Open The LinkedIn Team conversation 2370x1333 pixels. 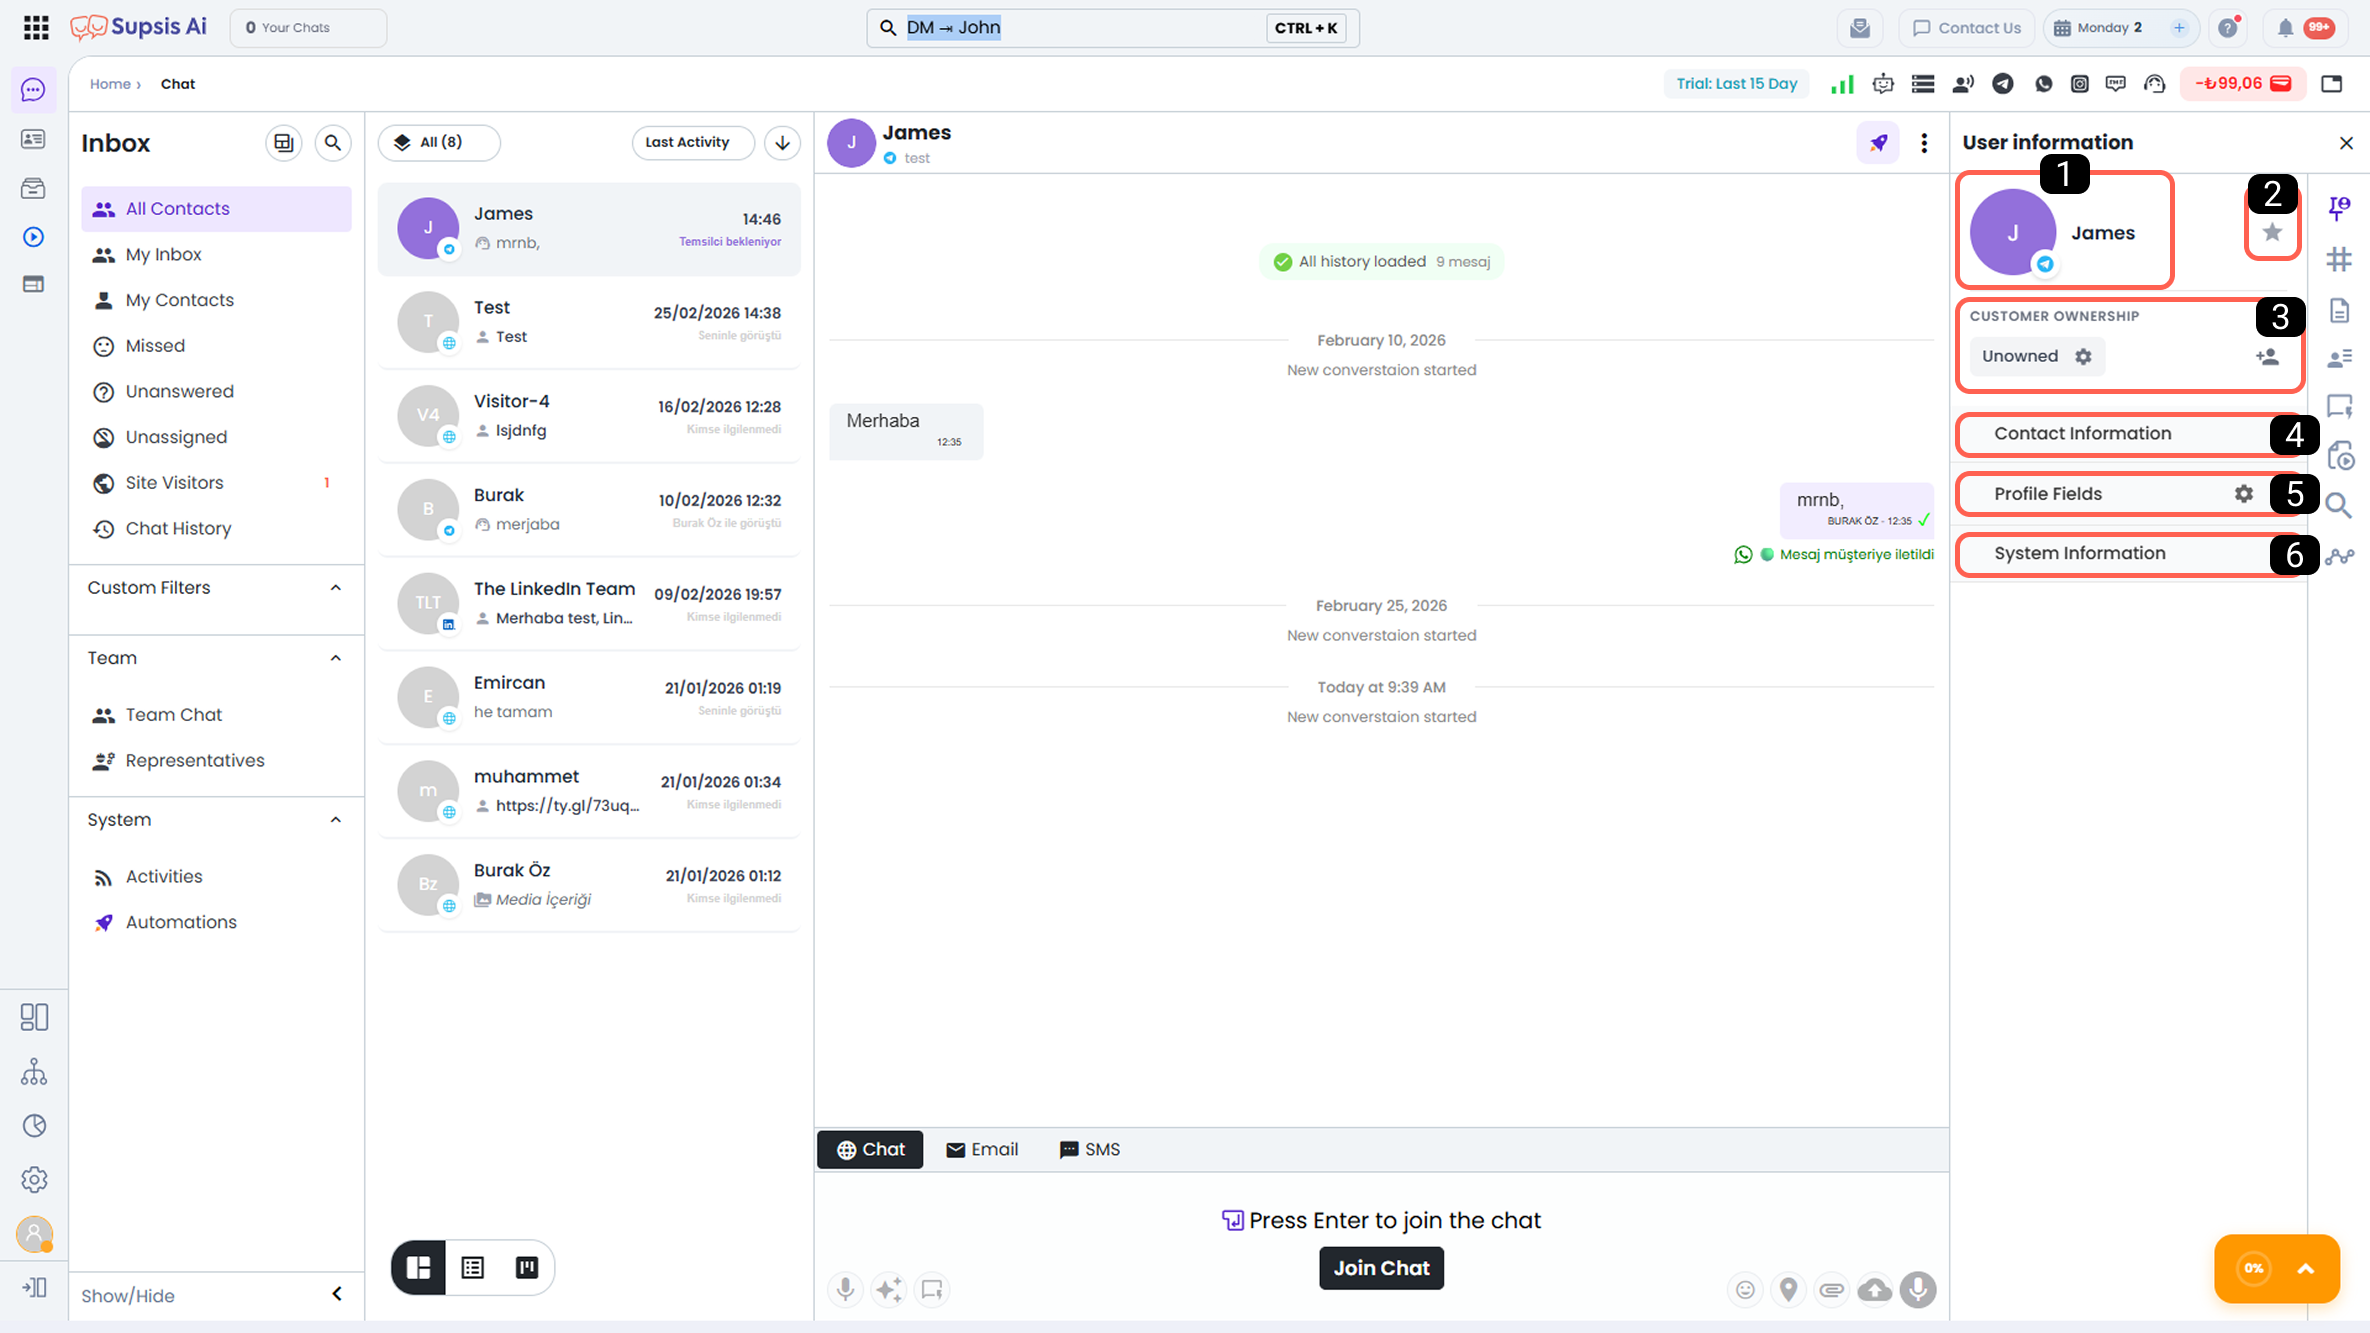(x=589, y=604)
